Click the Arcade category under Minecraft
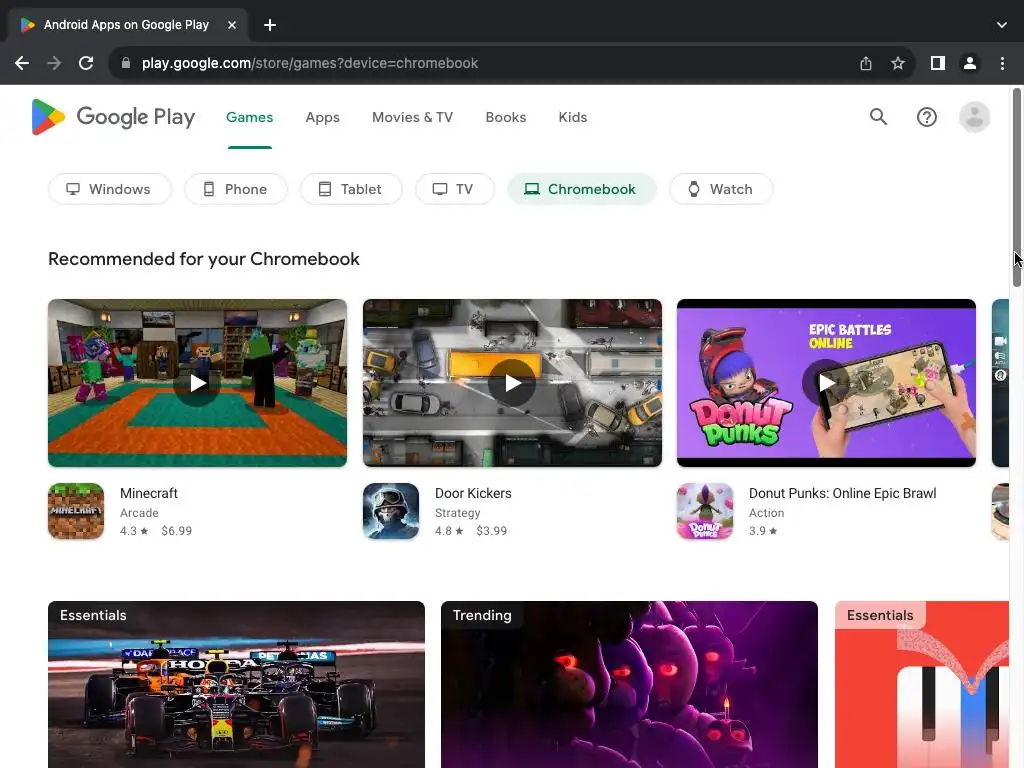The image size is (1024, 768). 139,513
